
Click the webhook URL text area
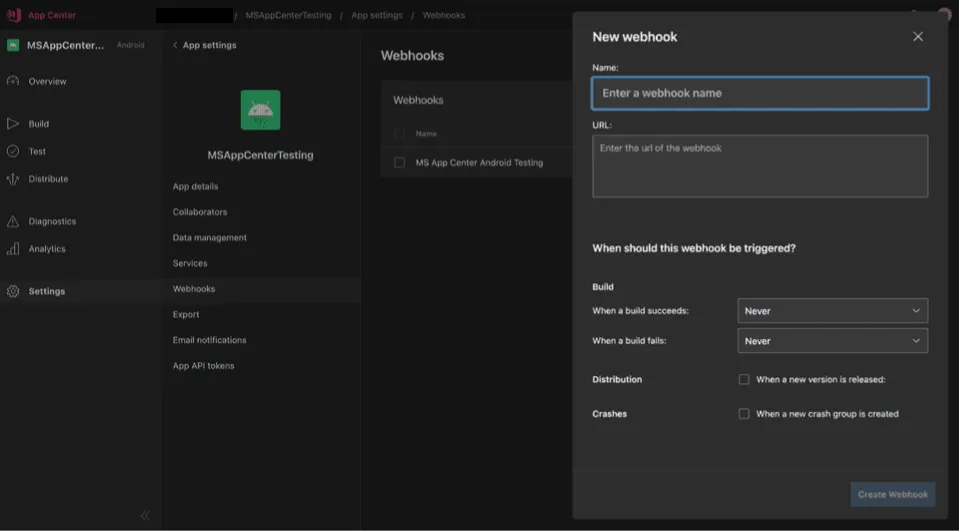pos(760,166)
